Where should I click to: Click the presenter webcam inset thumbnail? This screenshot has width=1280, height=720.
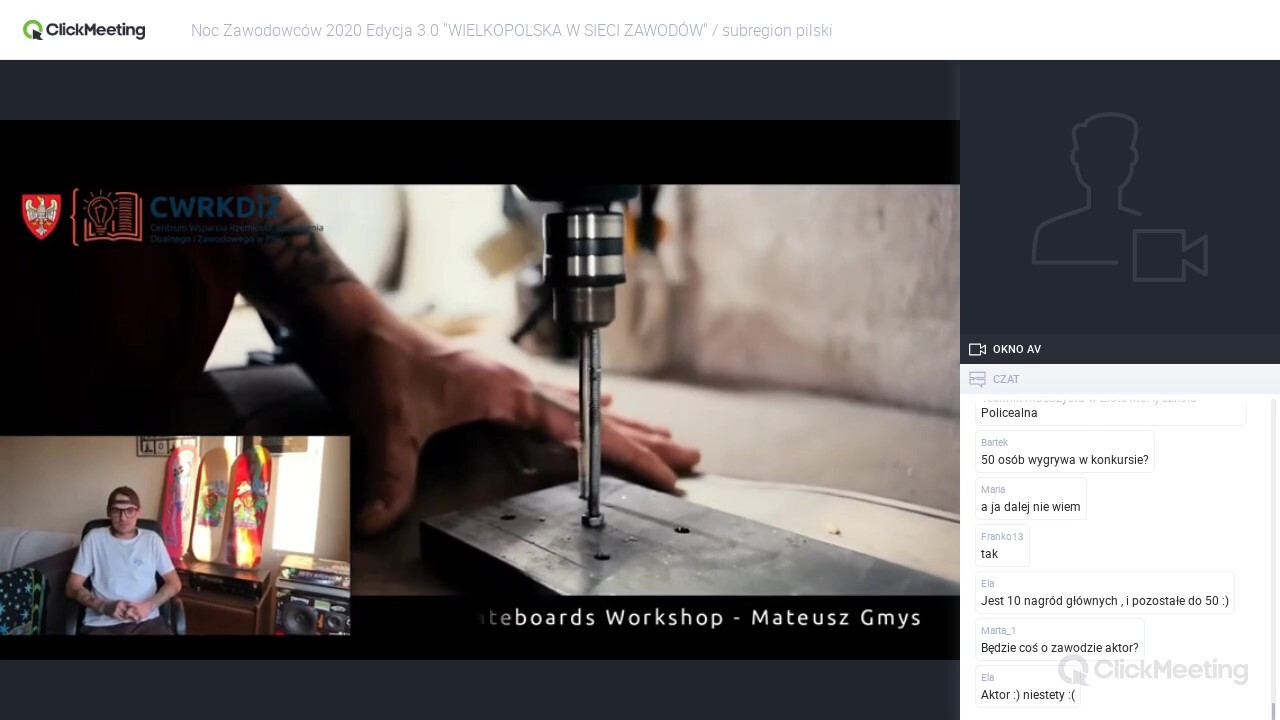[175, 535]
